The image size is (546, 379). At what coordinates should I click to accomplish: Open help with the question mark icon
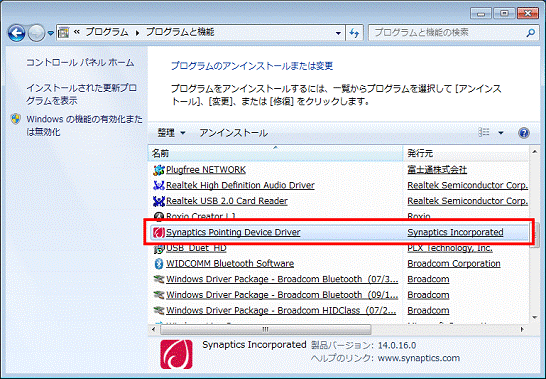[x=524, y=133]
